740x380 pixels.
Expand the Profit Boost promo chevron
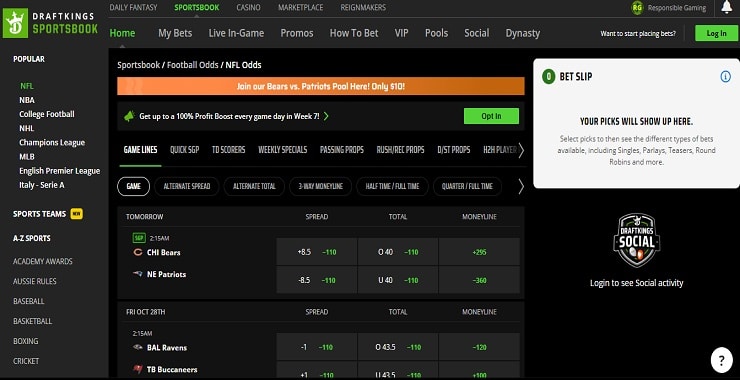tap(326, 116)
